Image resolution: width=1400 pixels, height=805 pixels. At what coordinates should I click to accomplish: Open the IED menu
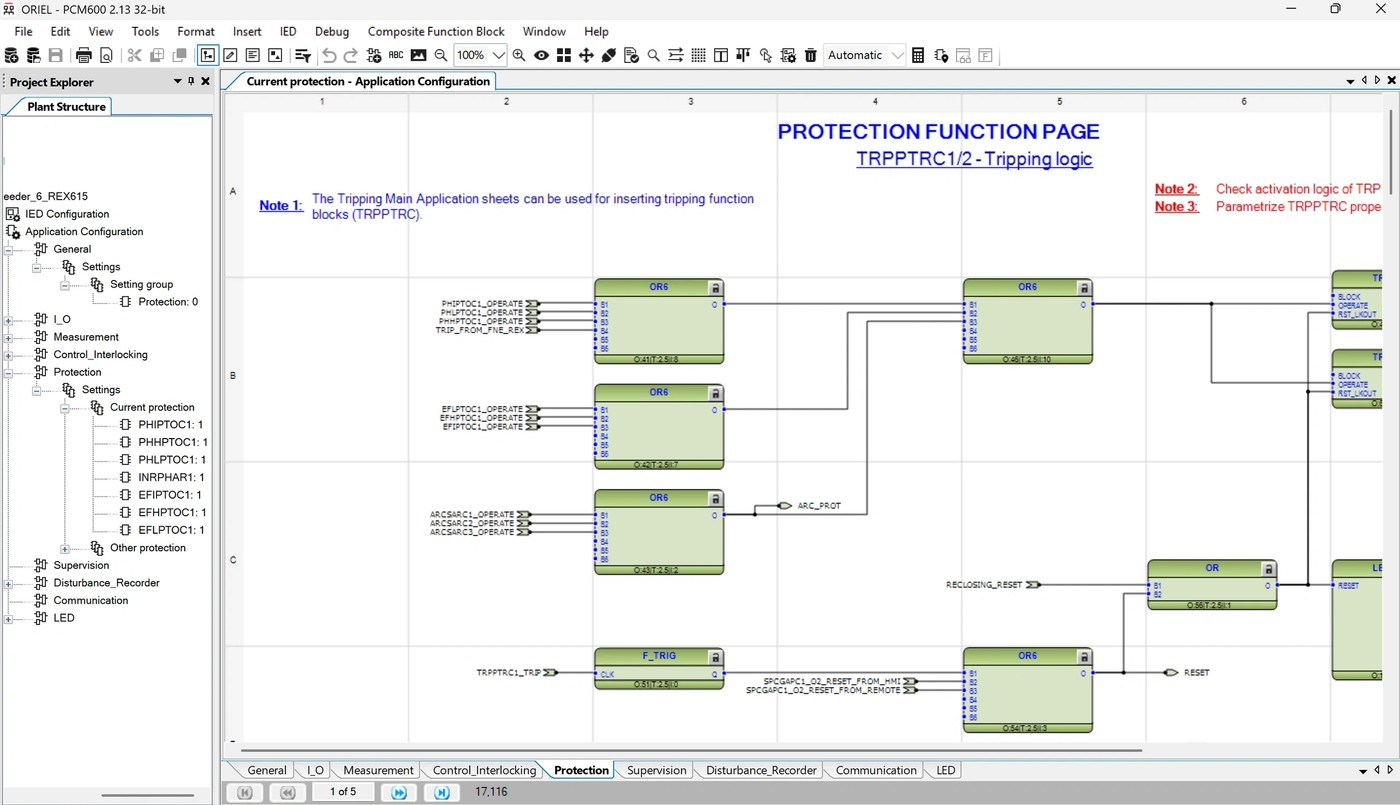pos(288,31)
